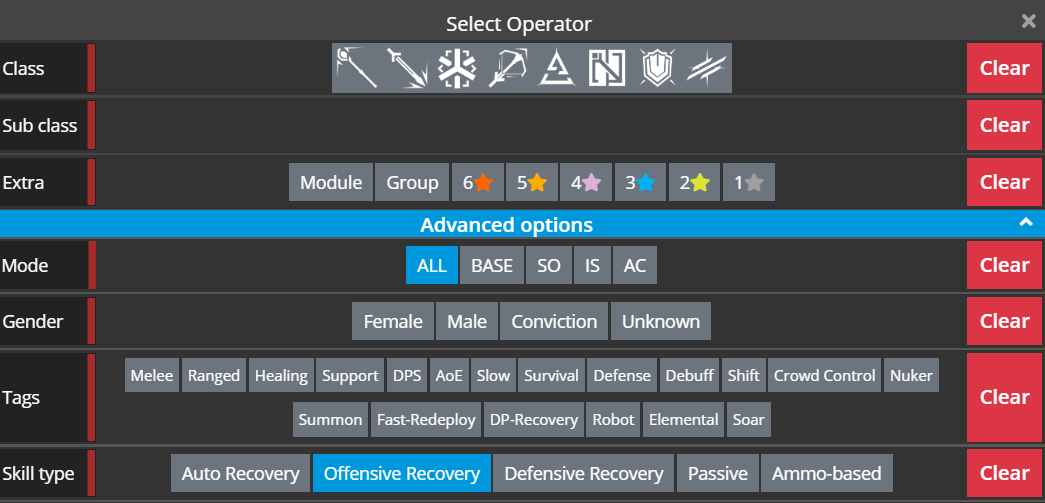This screenshot has height=503, width=1045.
Task: Enable the Crowd Control tag
Action: [824, 375]
